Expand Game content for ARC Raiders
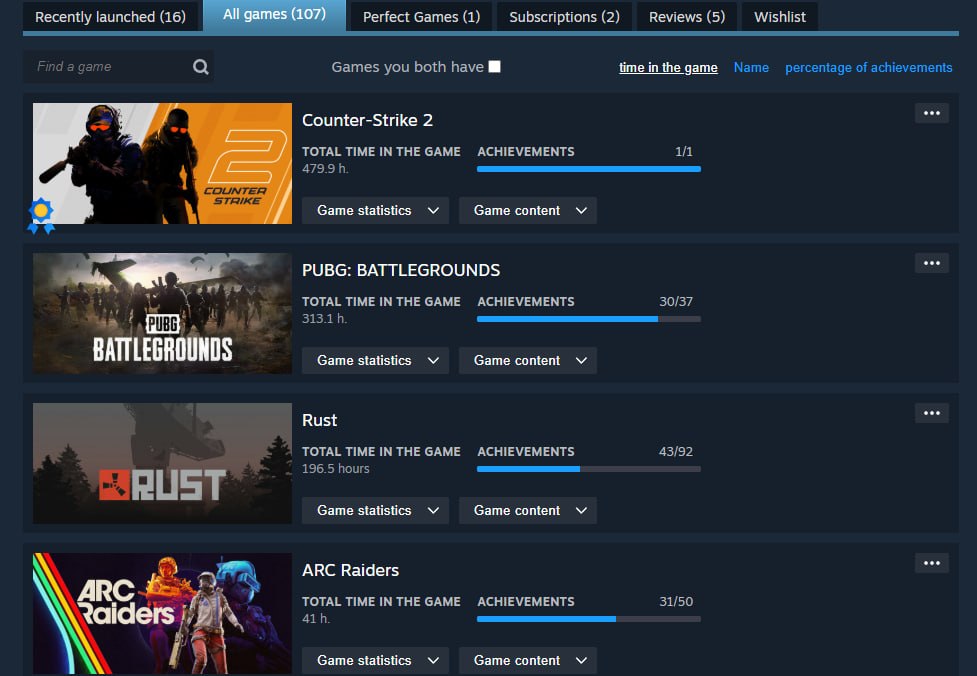 tap(528, 660)
